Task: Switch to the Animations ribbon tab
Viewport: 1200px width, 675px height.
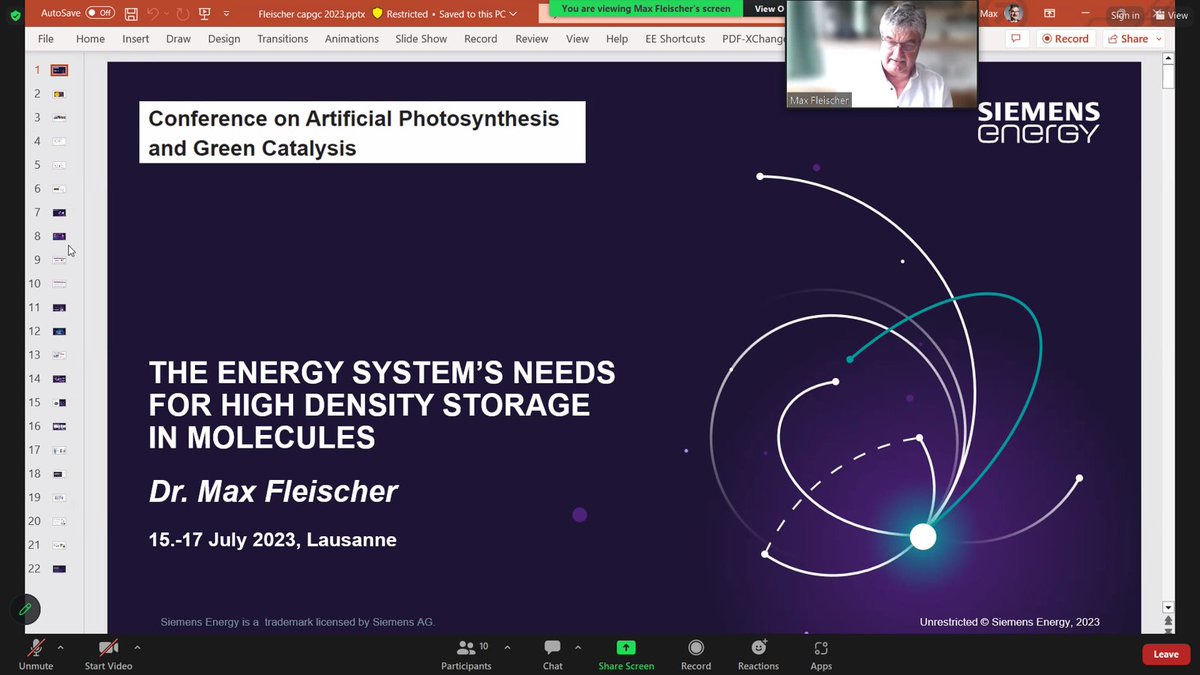Action: (351, 39)
